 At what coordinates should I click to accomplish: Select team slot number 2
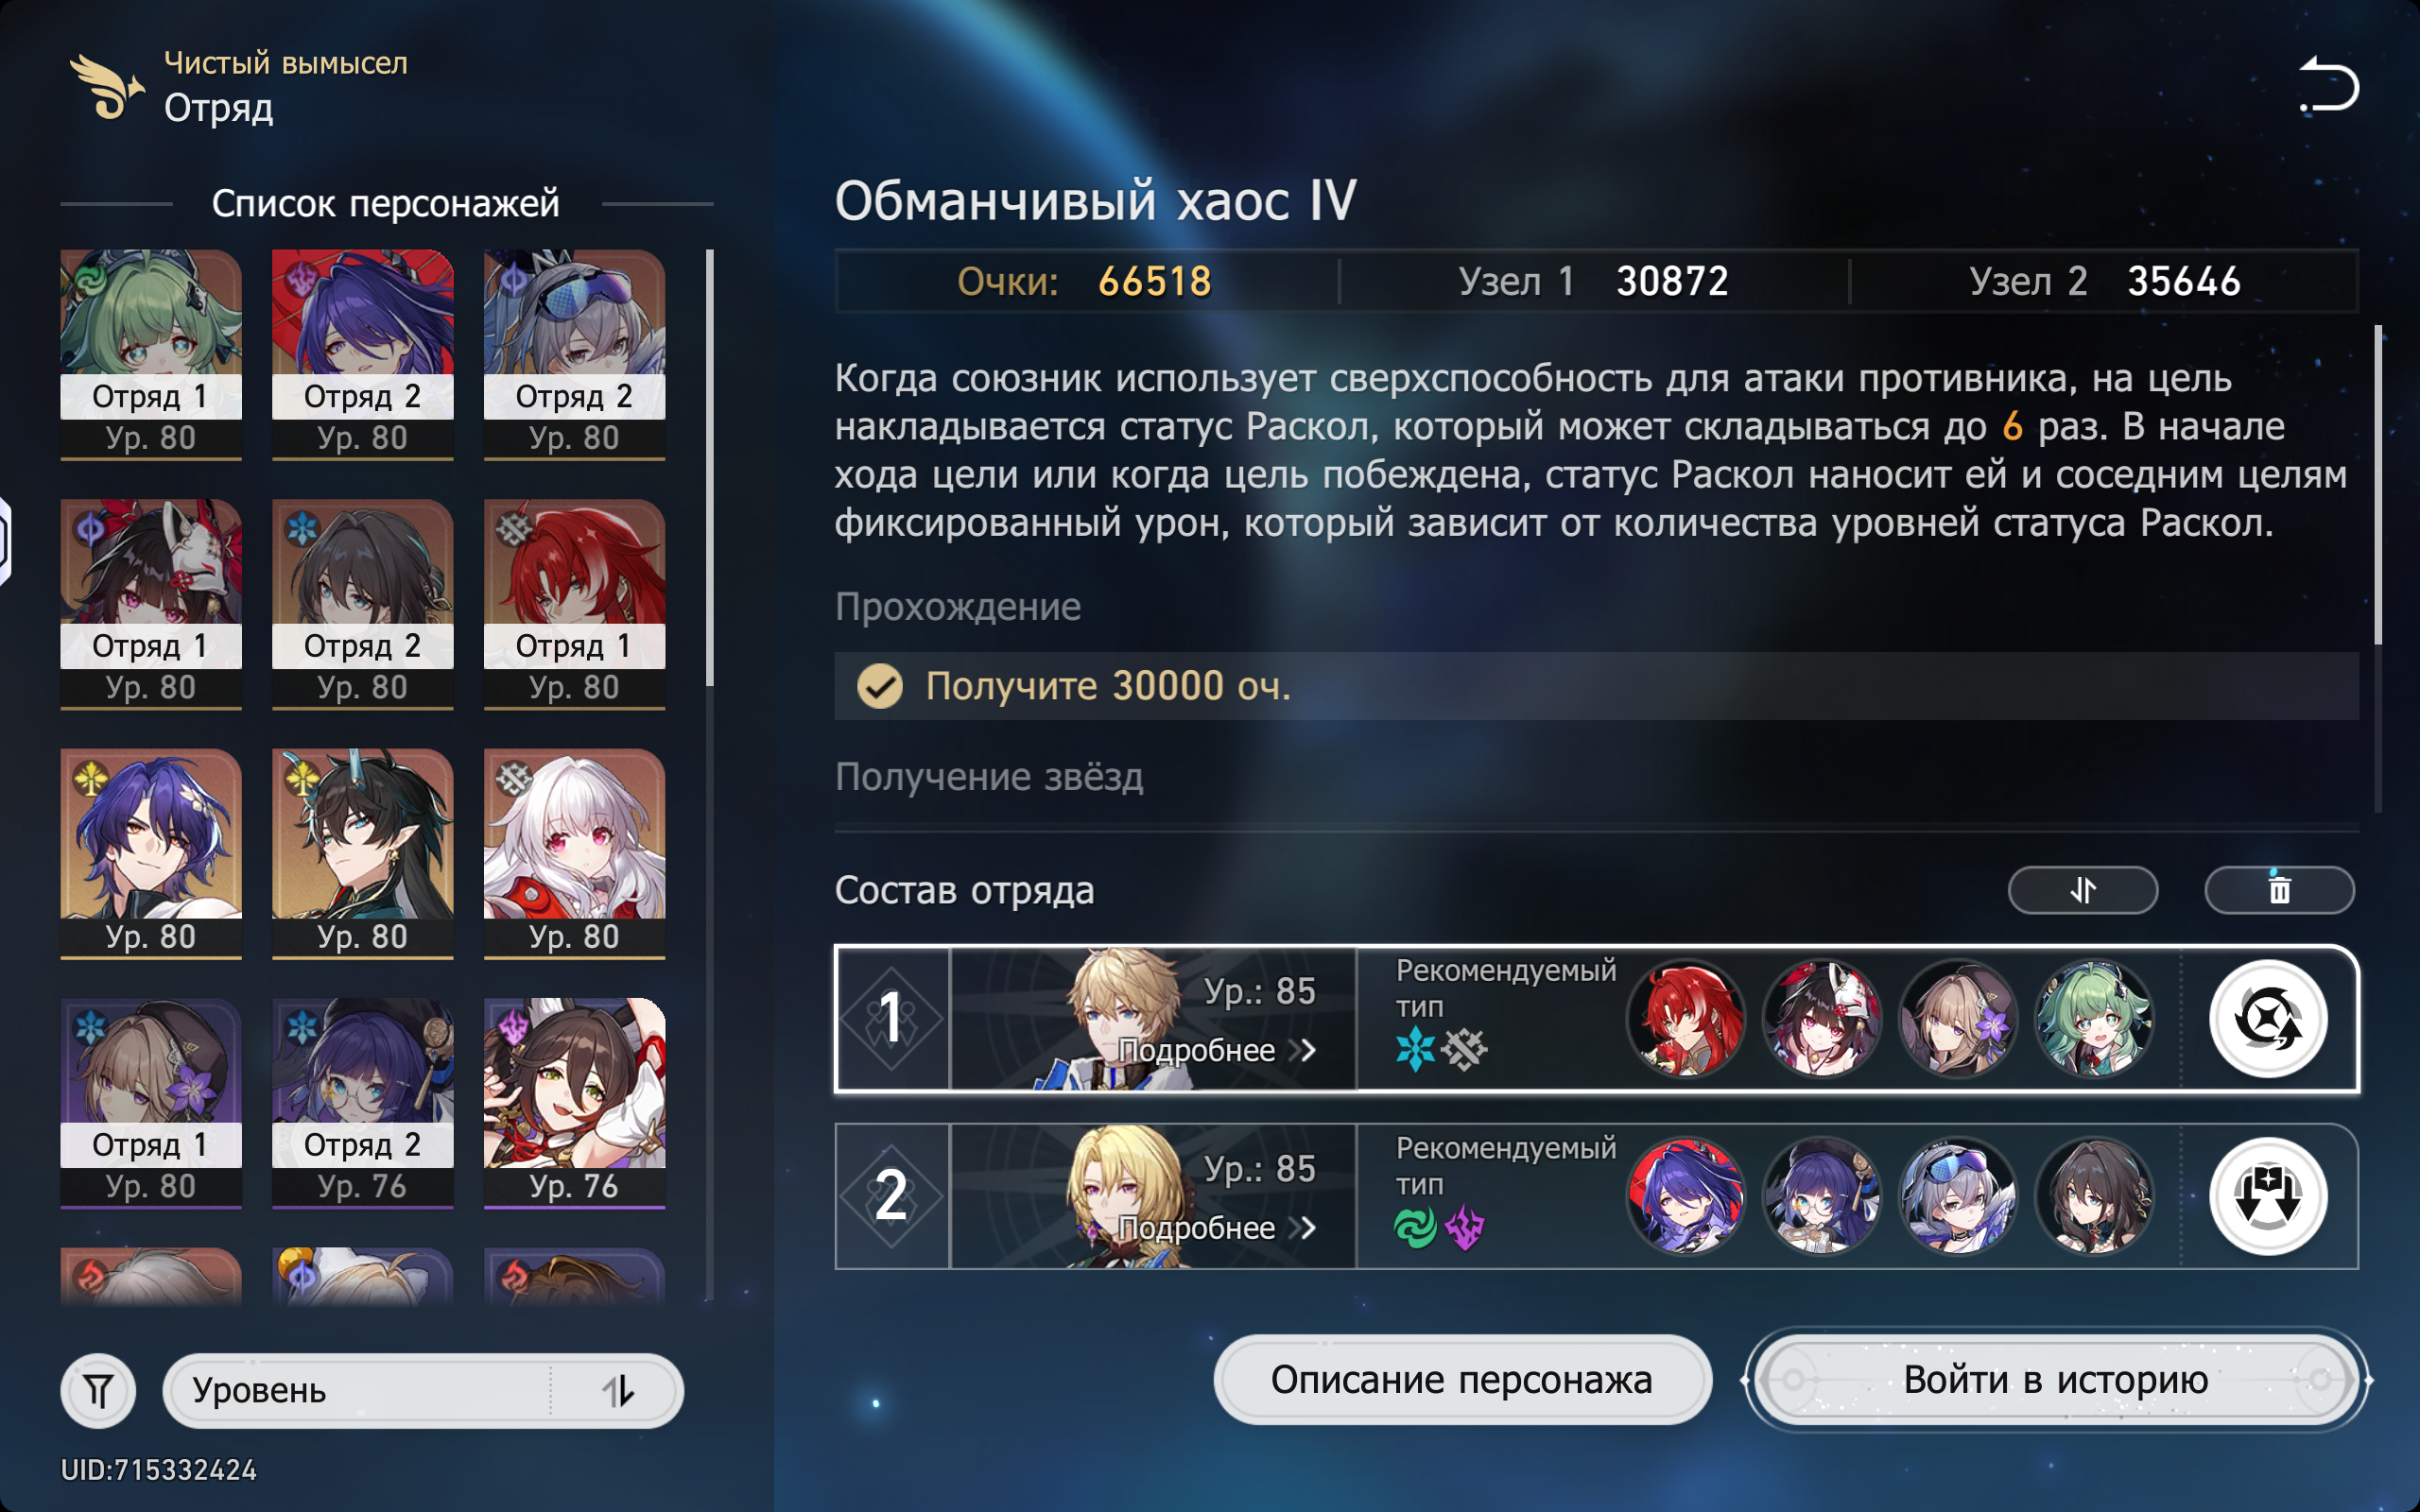(x=892, y=1196)
